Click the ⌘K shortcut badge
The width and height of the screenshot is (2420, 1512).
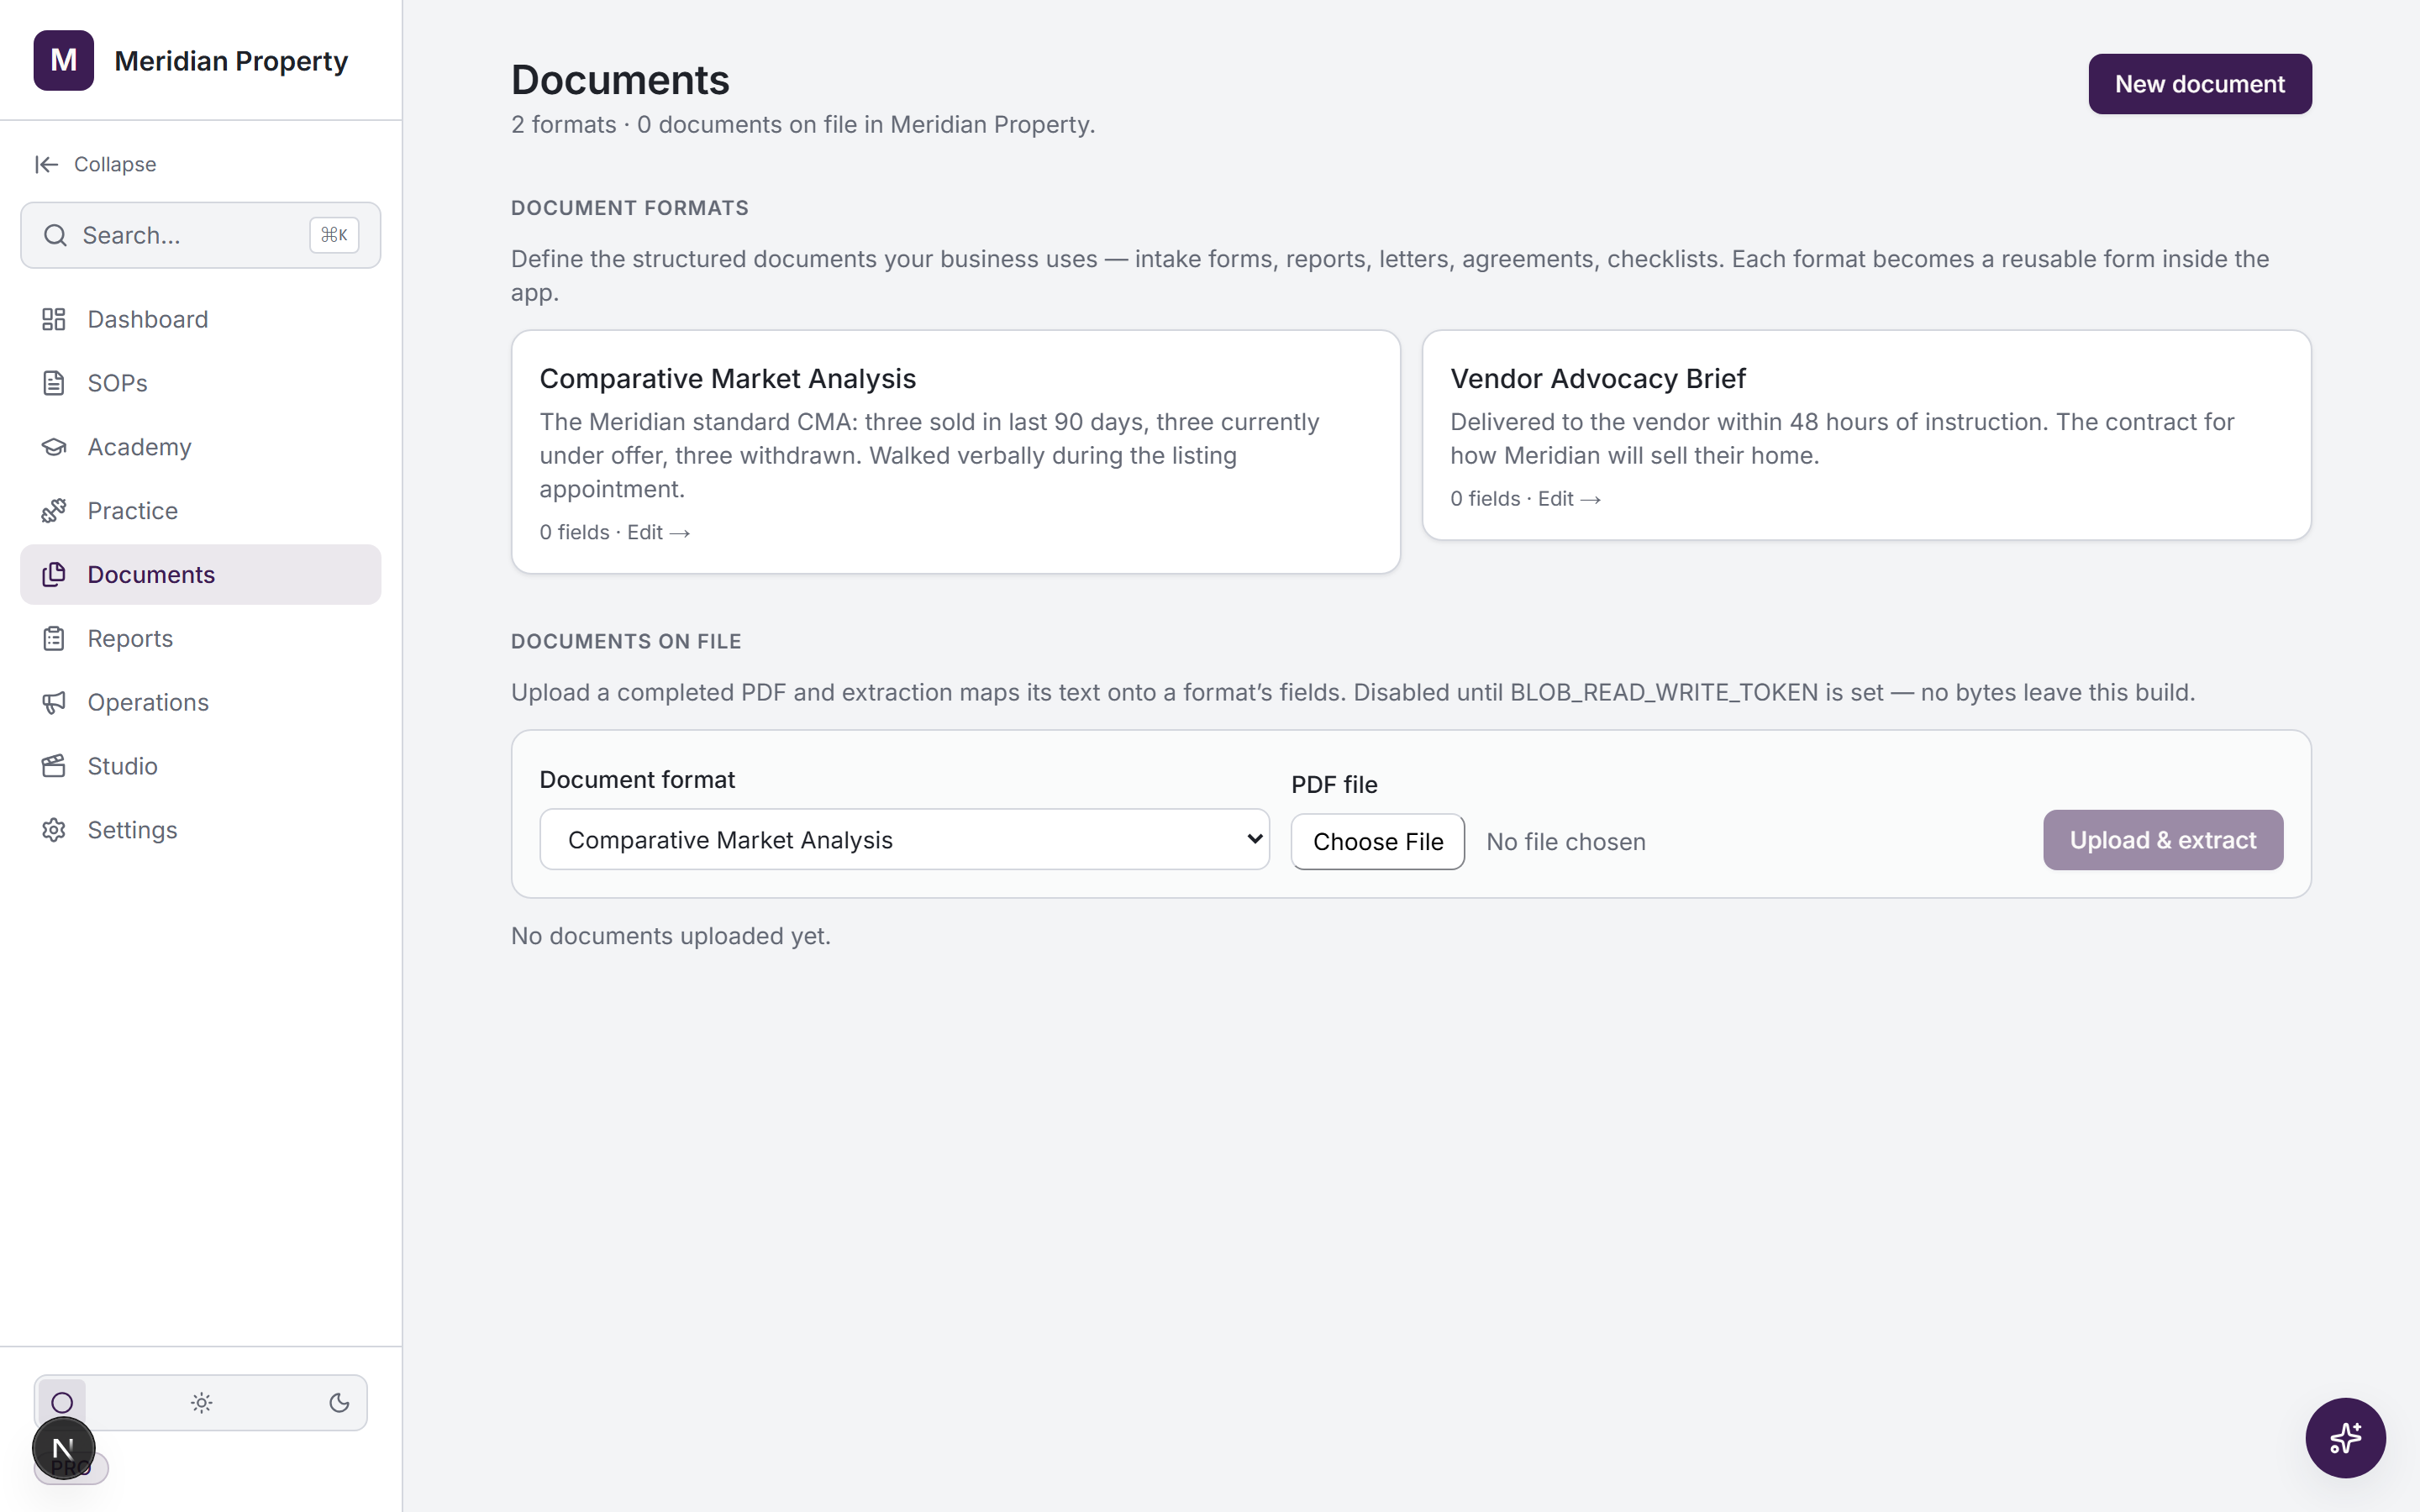click(334, 235)
